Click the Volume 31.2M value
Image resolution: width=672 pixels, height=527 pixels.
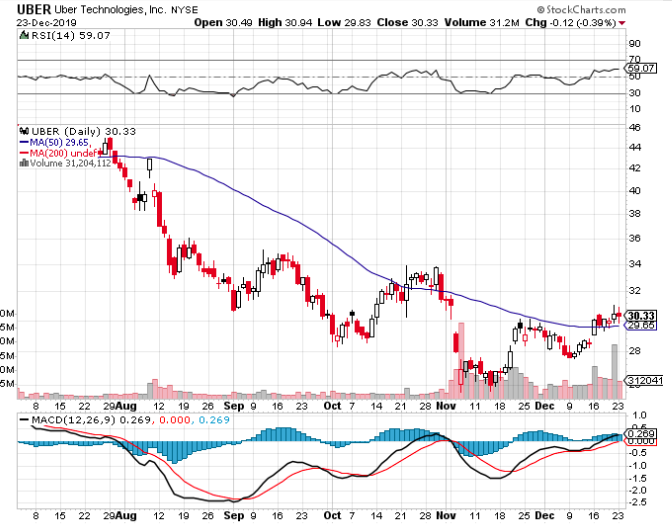pyautogui.click(x=482, y=23)
